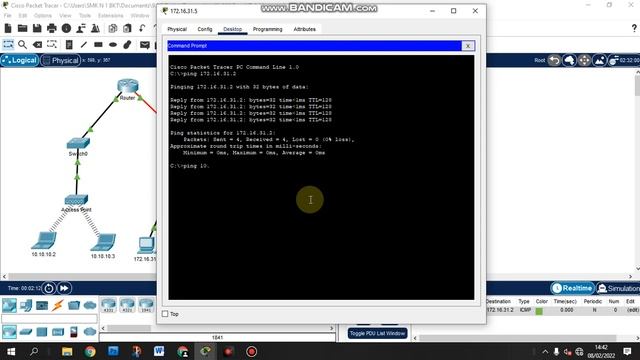640x360 pixels.
Task: Choose the Connections lightning bolt category
Action: (x=58, y=305)
